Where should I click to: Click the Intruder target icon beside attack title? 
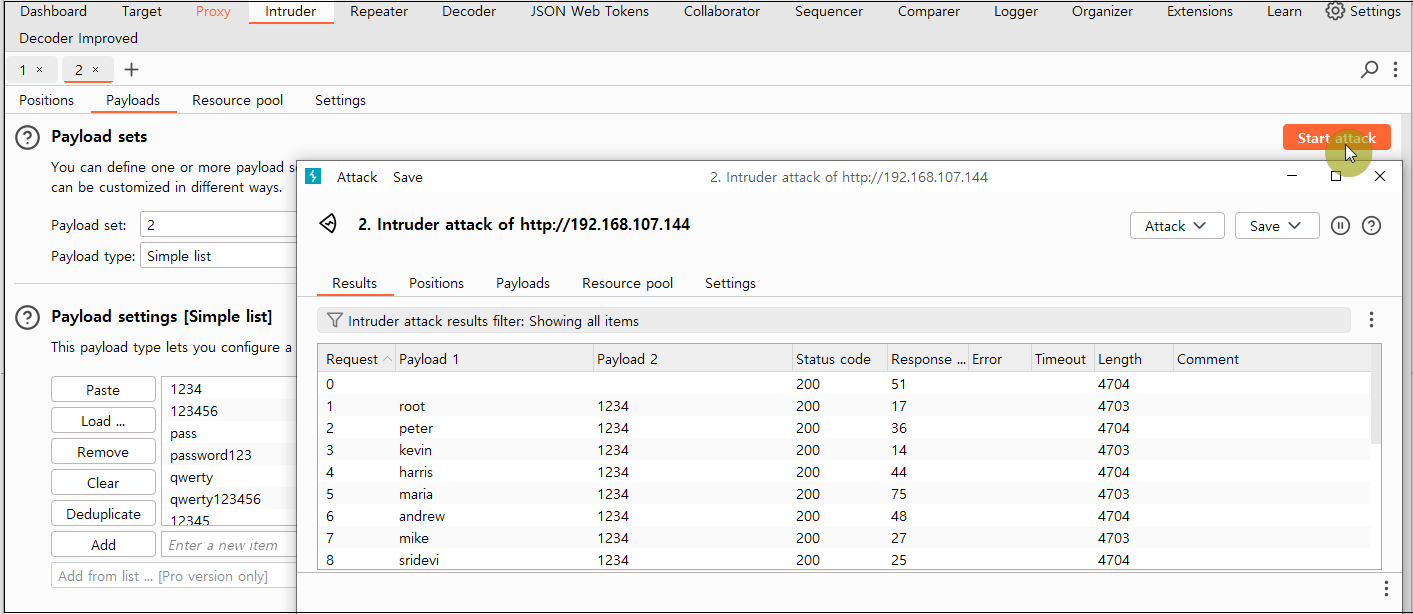click(x=328, y=224)
